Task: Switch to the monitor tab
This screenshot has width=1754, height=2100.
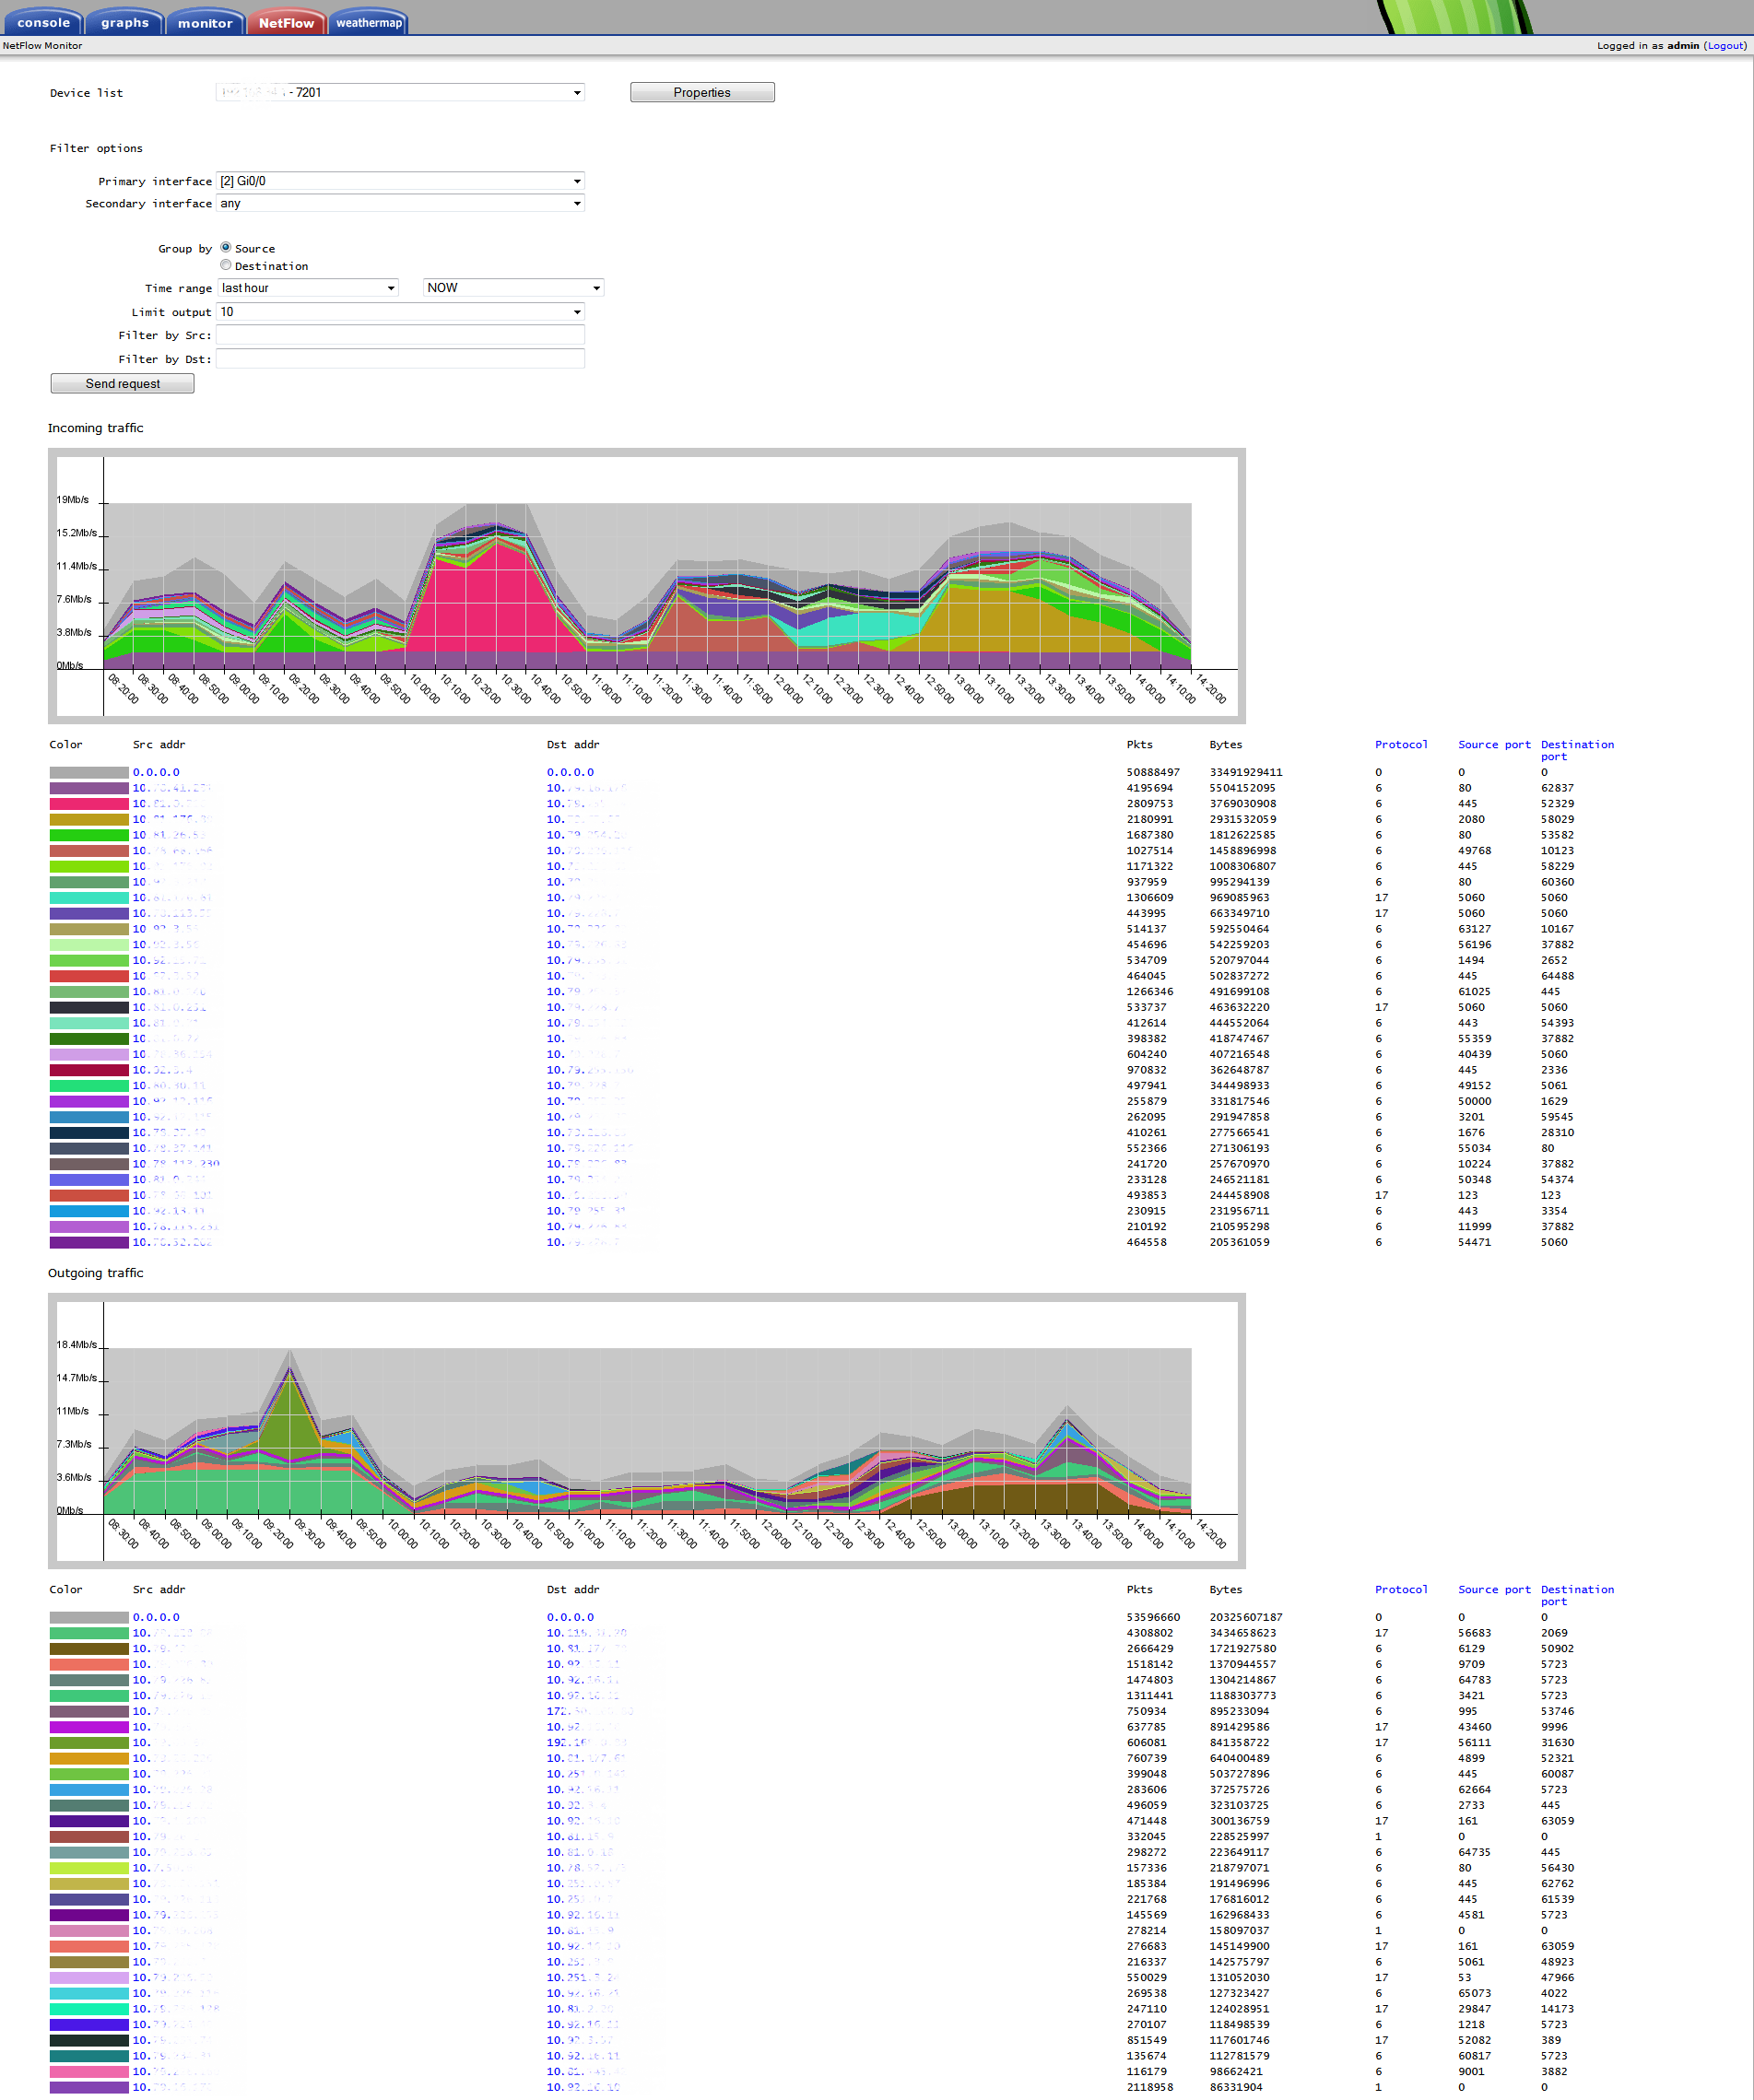Action: (x=205, y=21)
